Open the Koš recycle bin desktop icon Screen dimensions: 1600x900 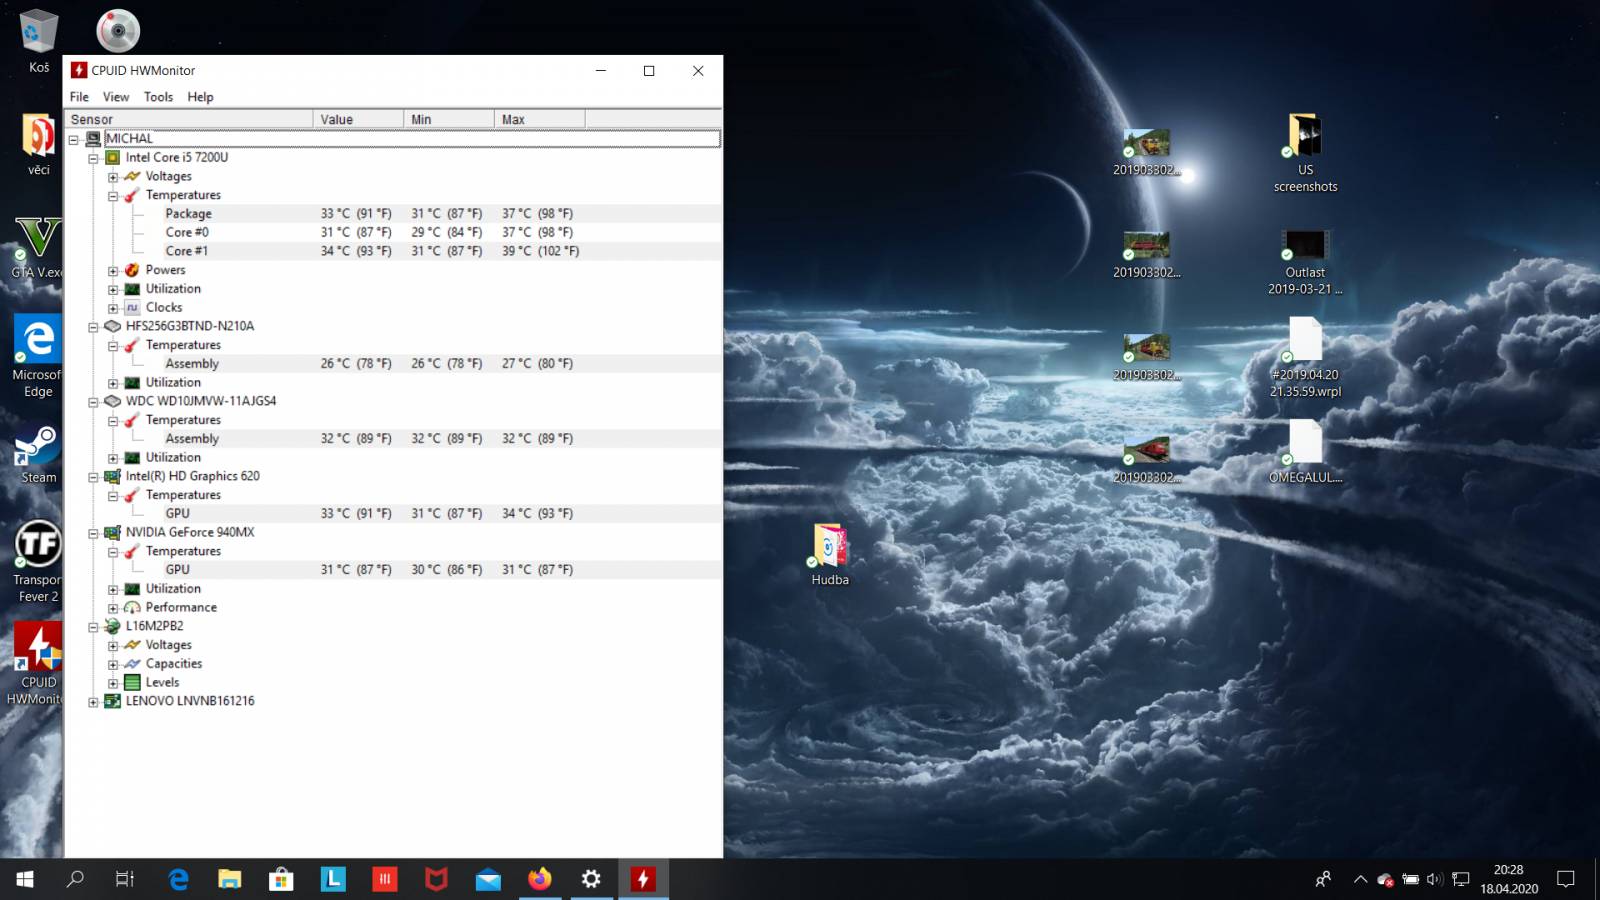39,41
